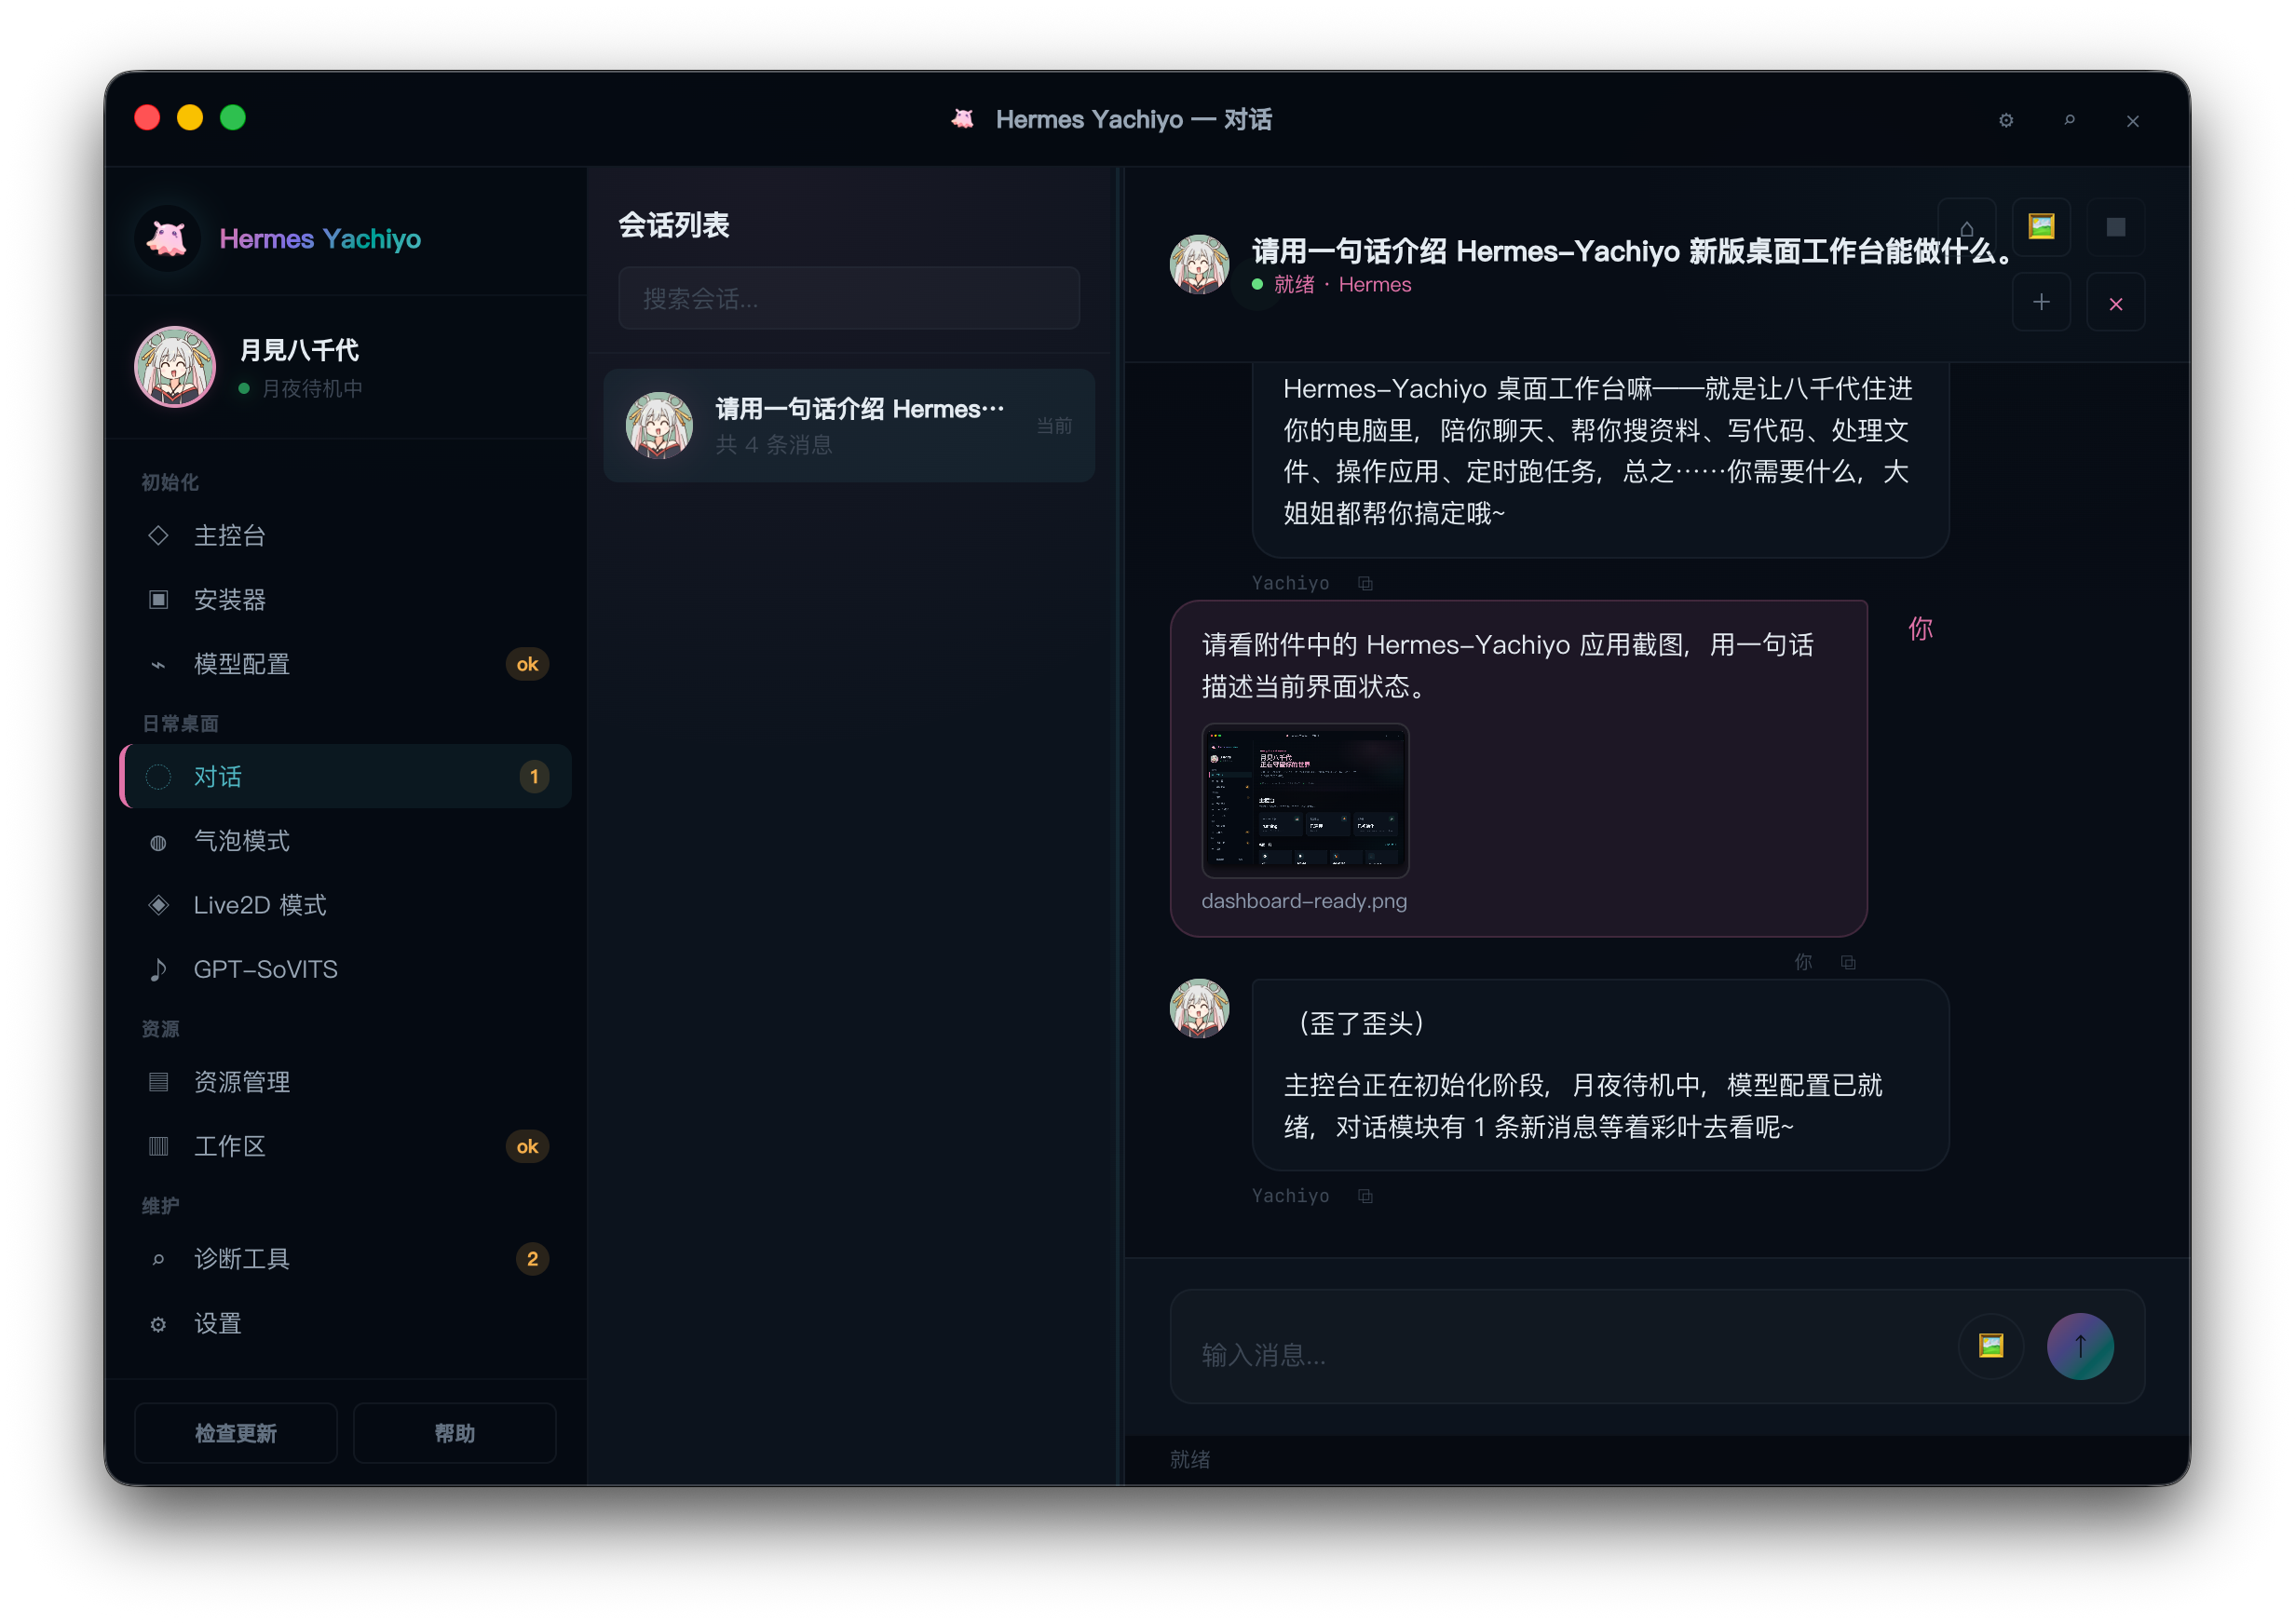
Task: Open 诊断工具 in the sidebar
Action: [x=345, y=1259]
